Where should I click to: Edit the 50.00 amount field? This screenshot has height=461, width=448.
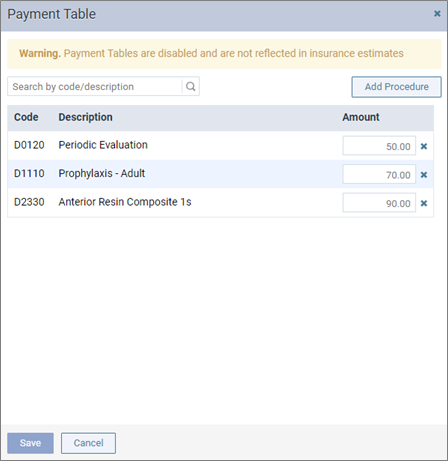[x=379, y=146]
